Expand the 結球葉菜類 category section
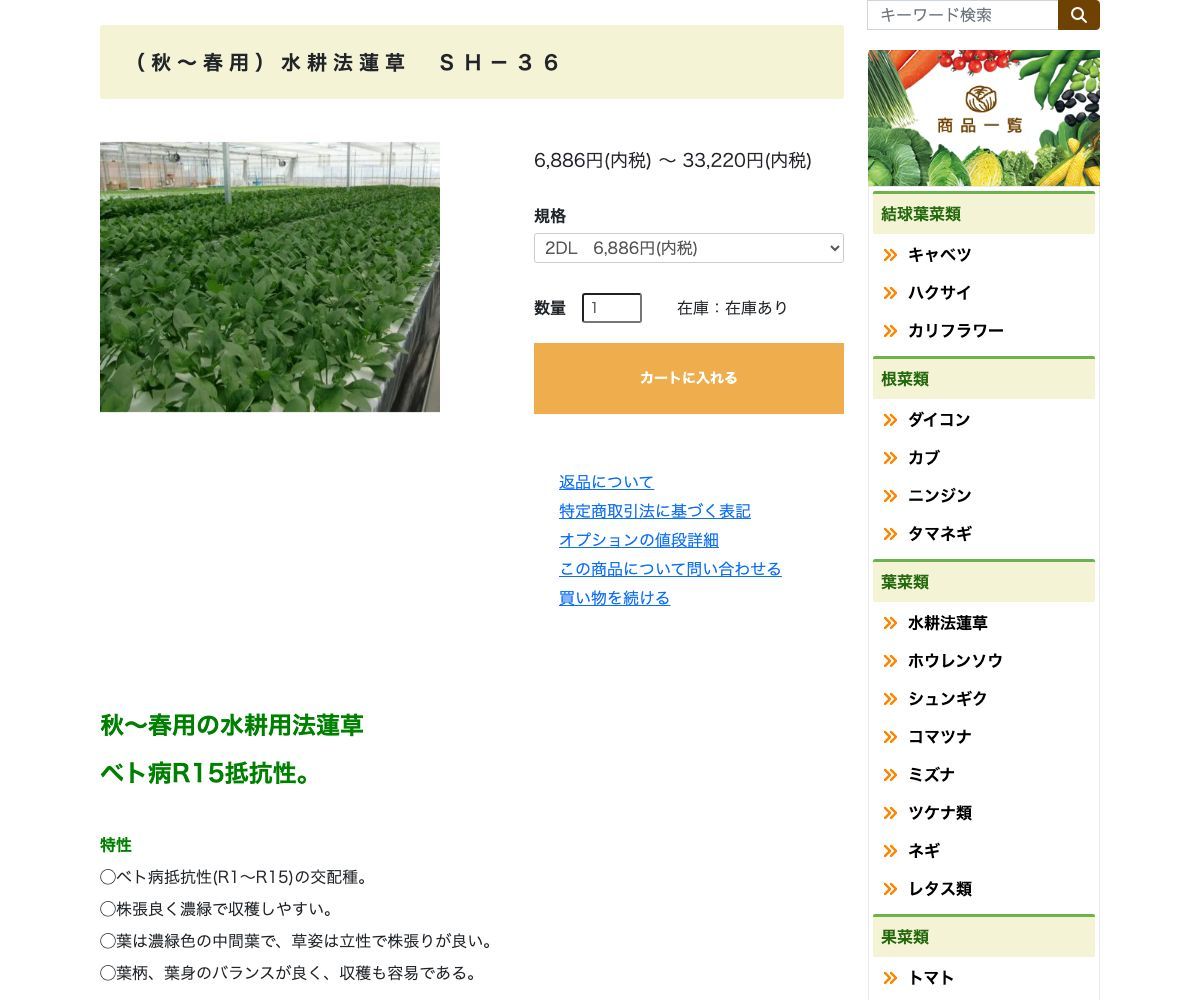 click(983, 214)
